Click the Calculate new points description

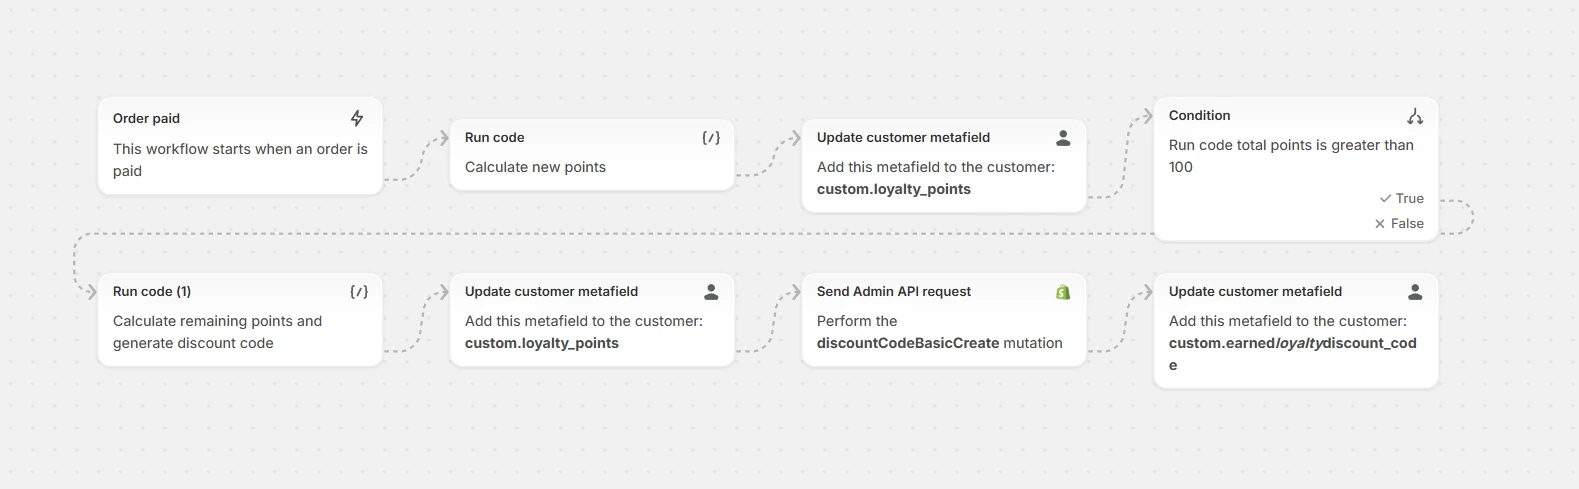[535, 167]
